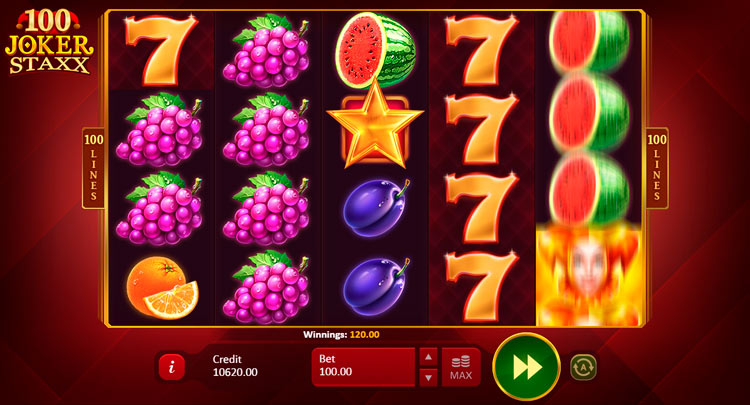Click the upper plum on reel three
This screenshot has height=405, width=750.
[x=376, y=208]
